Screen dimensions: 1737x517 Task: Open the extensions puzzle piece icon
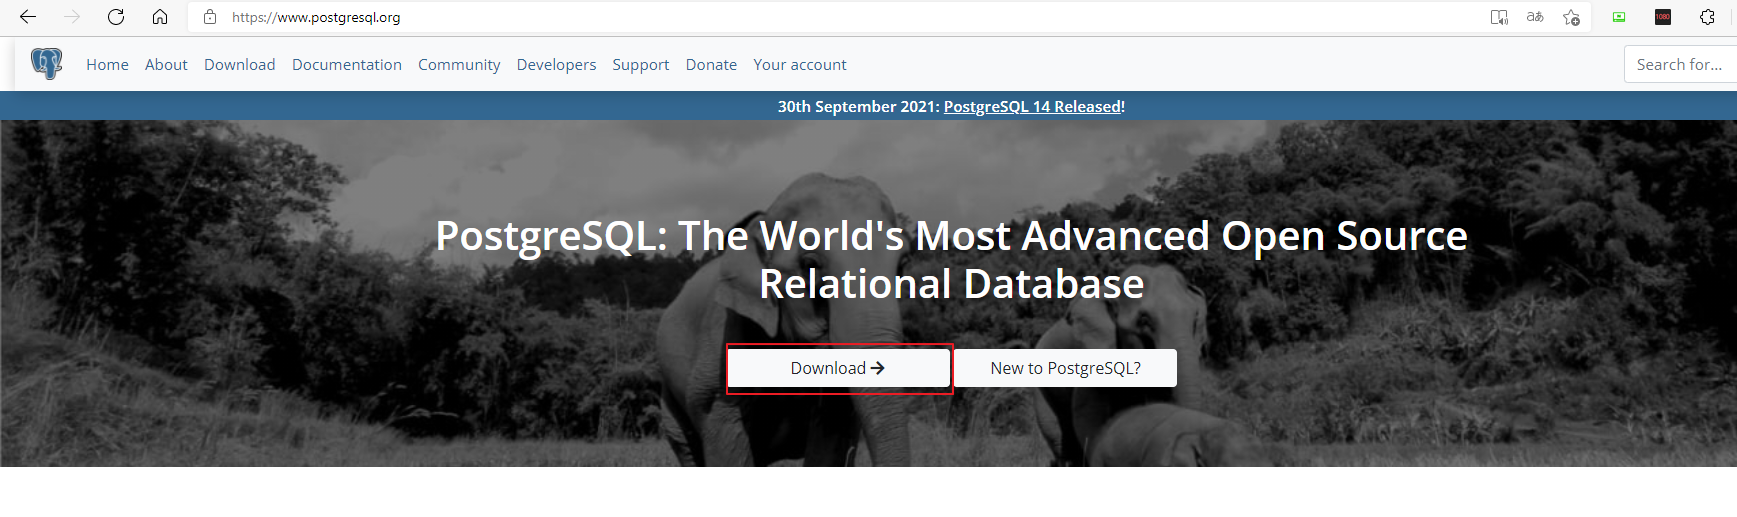(x=1707, y=17)
